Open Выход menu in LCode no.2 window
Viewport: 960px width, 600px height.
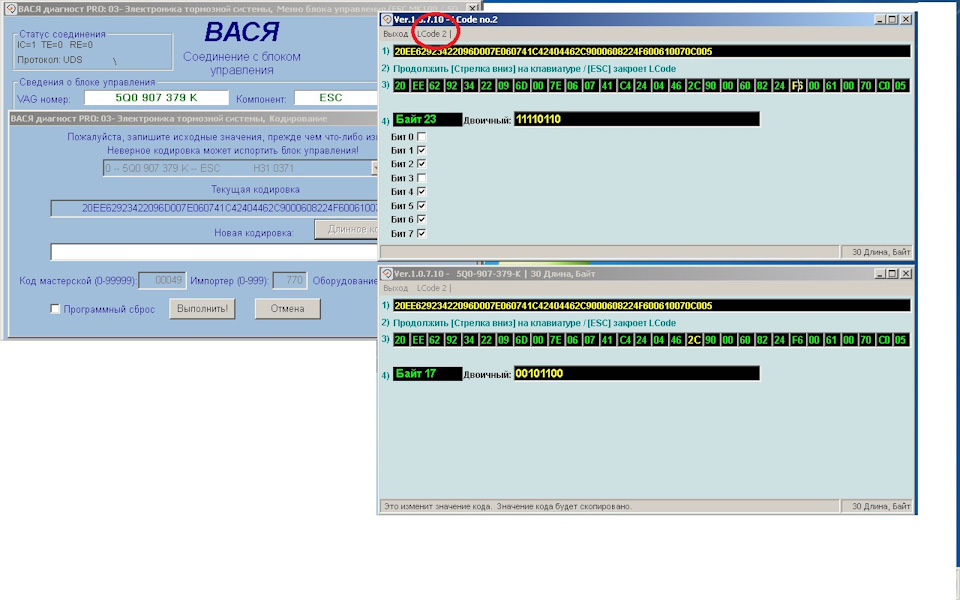pos(395,34)
